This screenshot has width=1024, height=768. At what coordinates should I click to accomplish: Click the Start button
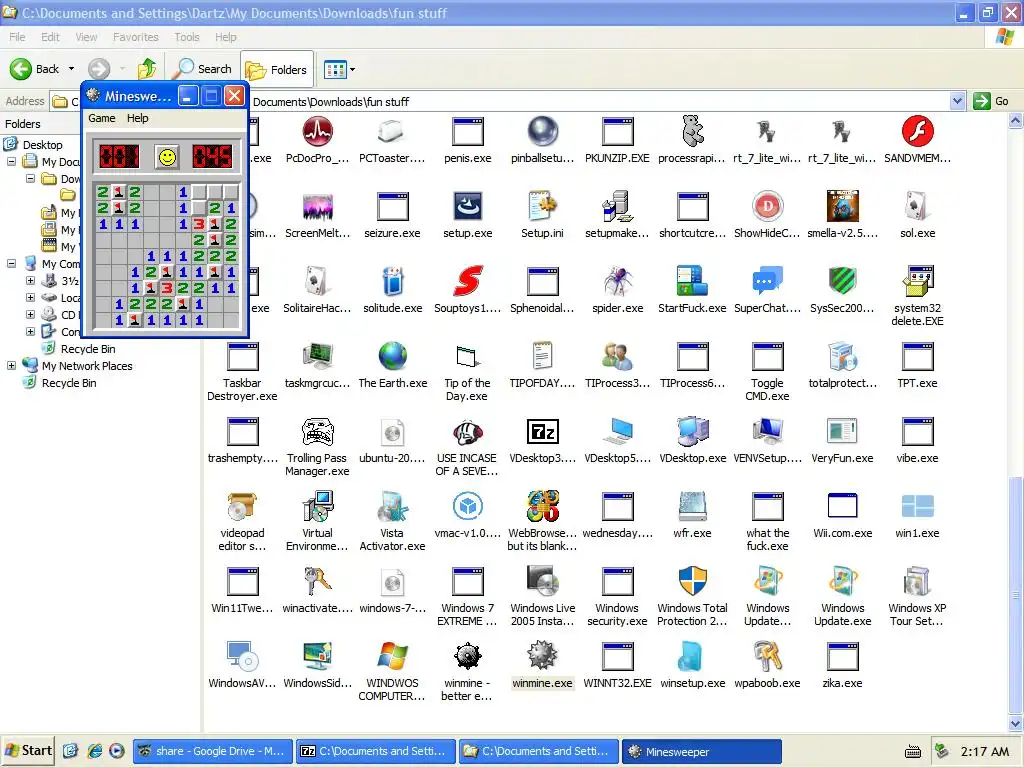tap(27, 750)
